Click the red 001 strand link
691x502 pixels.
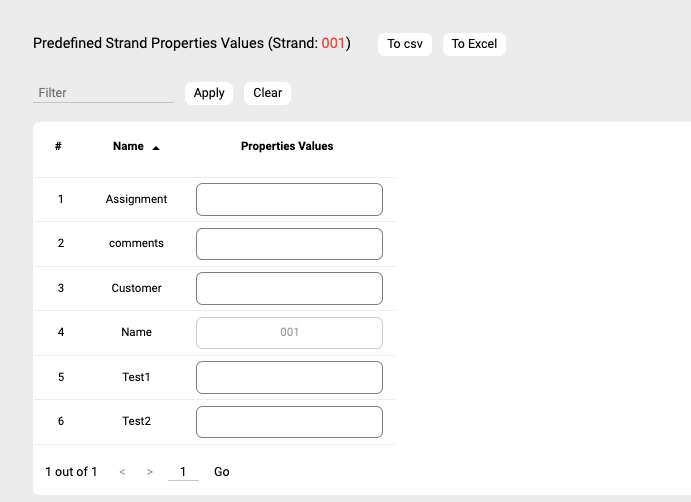click(x=333, y=44)
